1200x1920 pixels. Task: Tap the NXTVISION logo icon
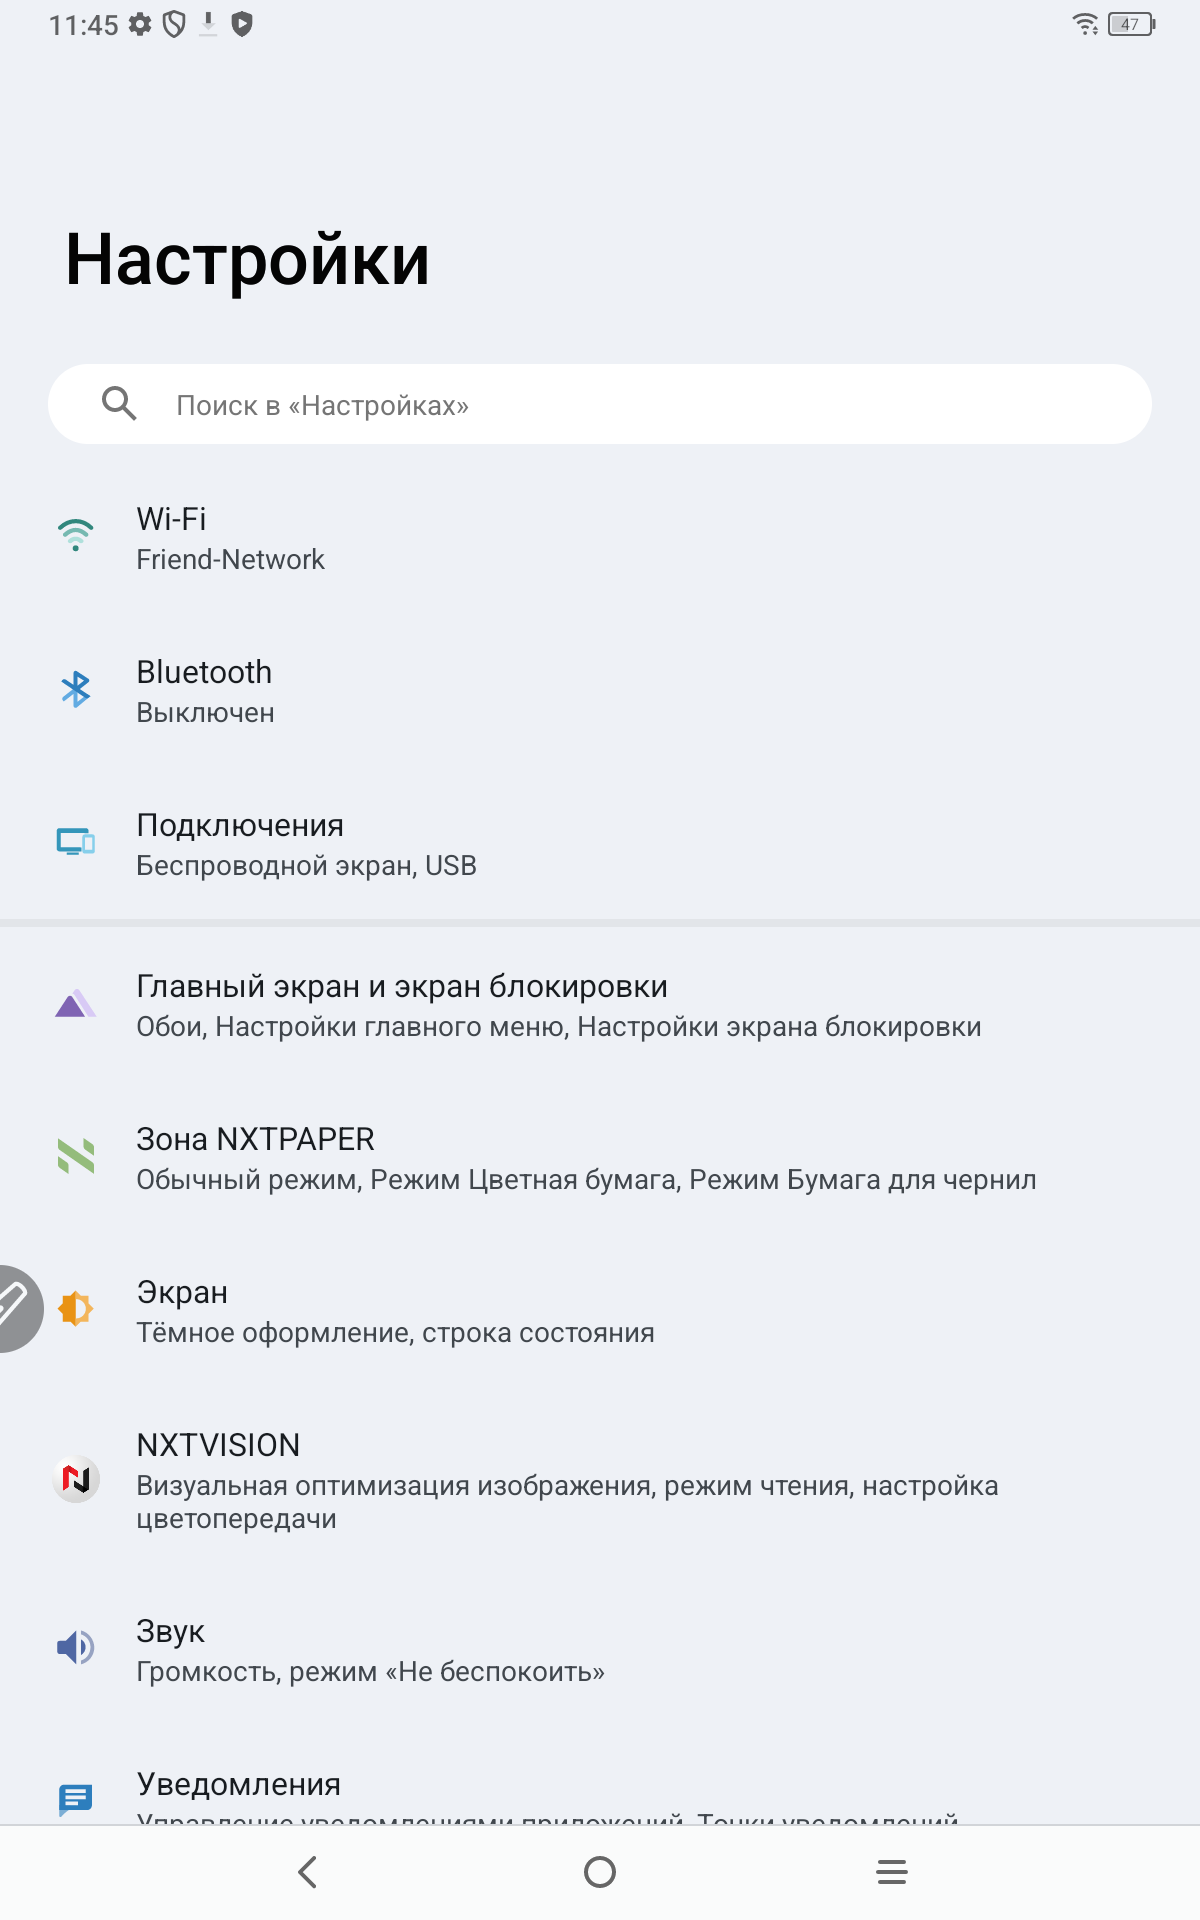(76, 1478)
